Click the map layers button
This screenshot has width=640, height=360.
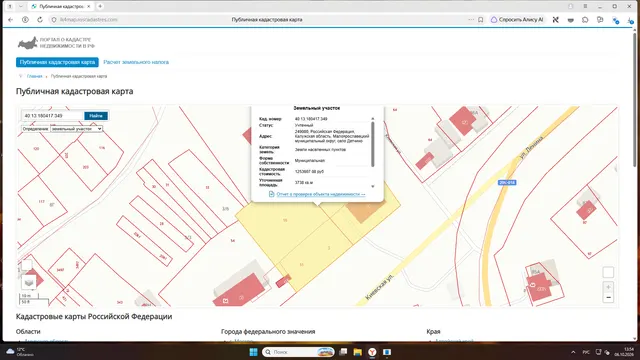[29, 282]
